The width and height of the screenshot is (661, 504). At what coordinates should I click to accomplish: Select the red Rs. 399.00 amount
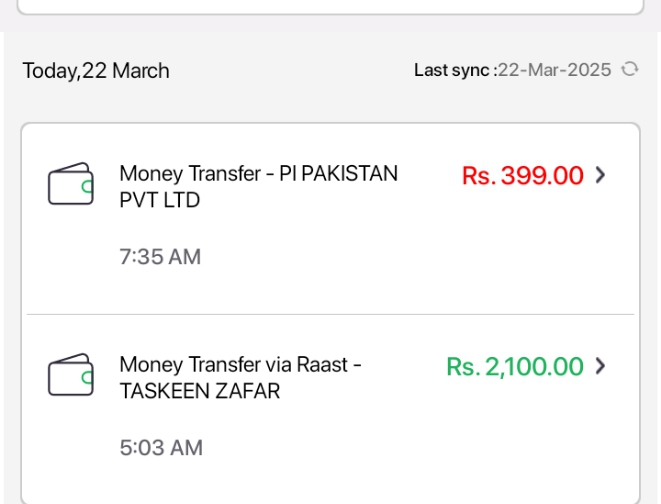point(523,175)
